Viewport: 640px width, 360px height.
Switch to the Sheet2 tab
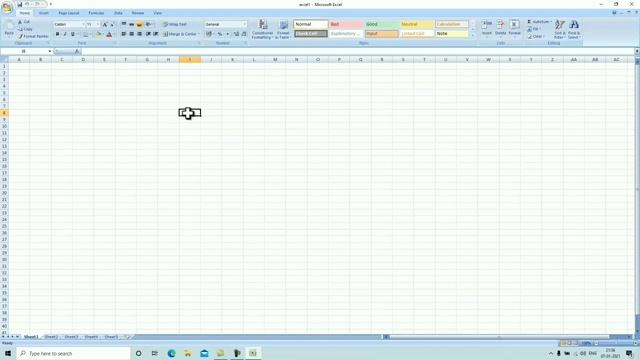(x=51, y=337)
